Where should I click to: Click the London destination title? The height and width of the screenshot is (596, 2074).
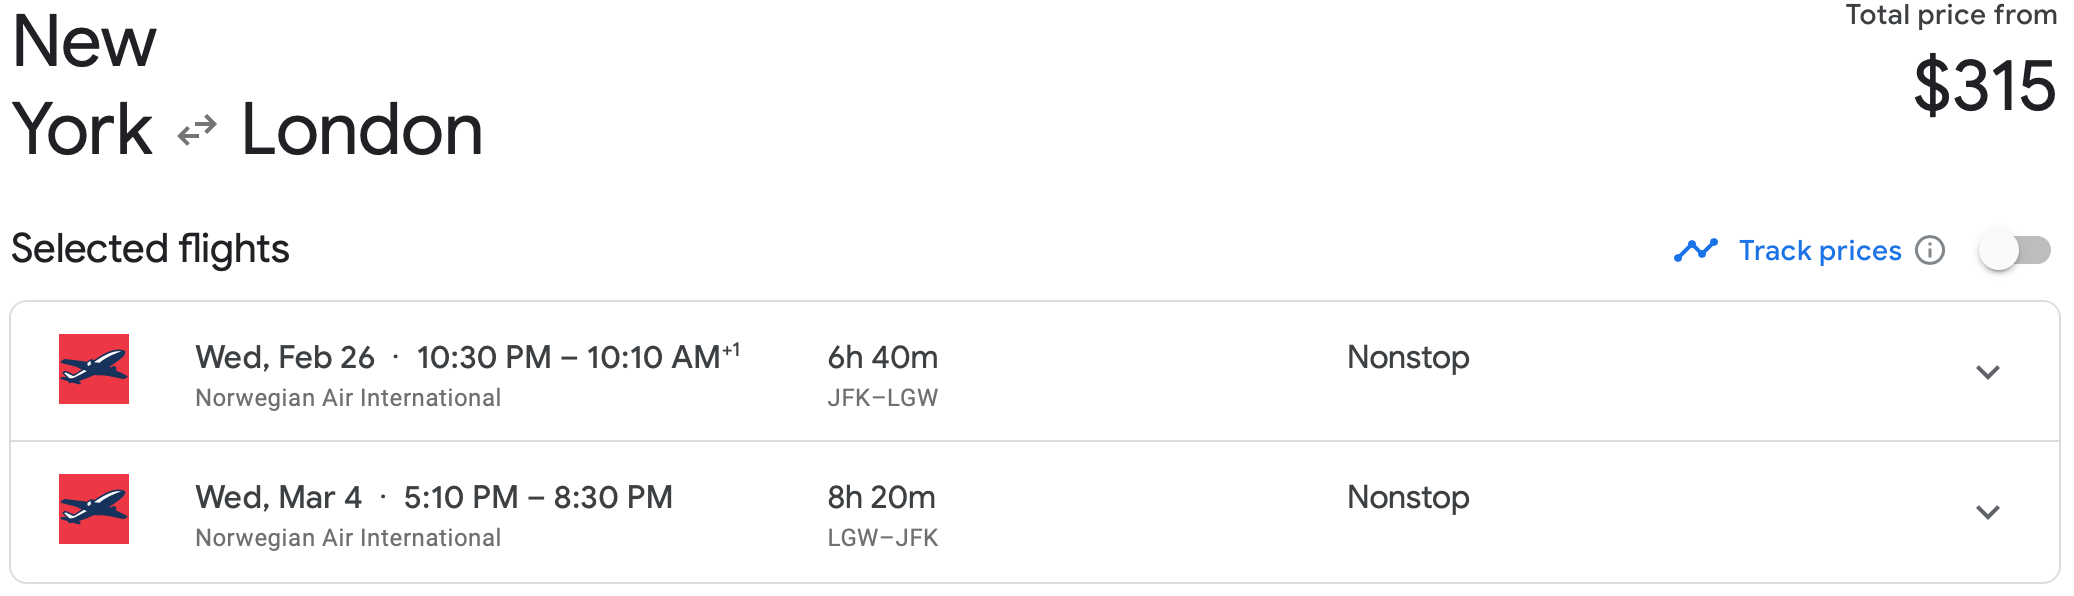click(362, 130)
